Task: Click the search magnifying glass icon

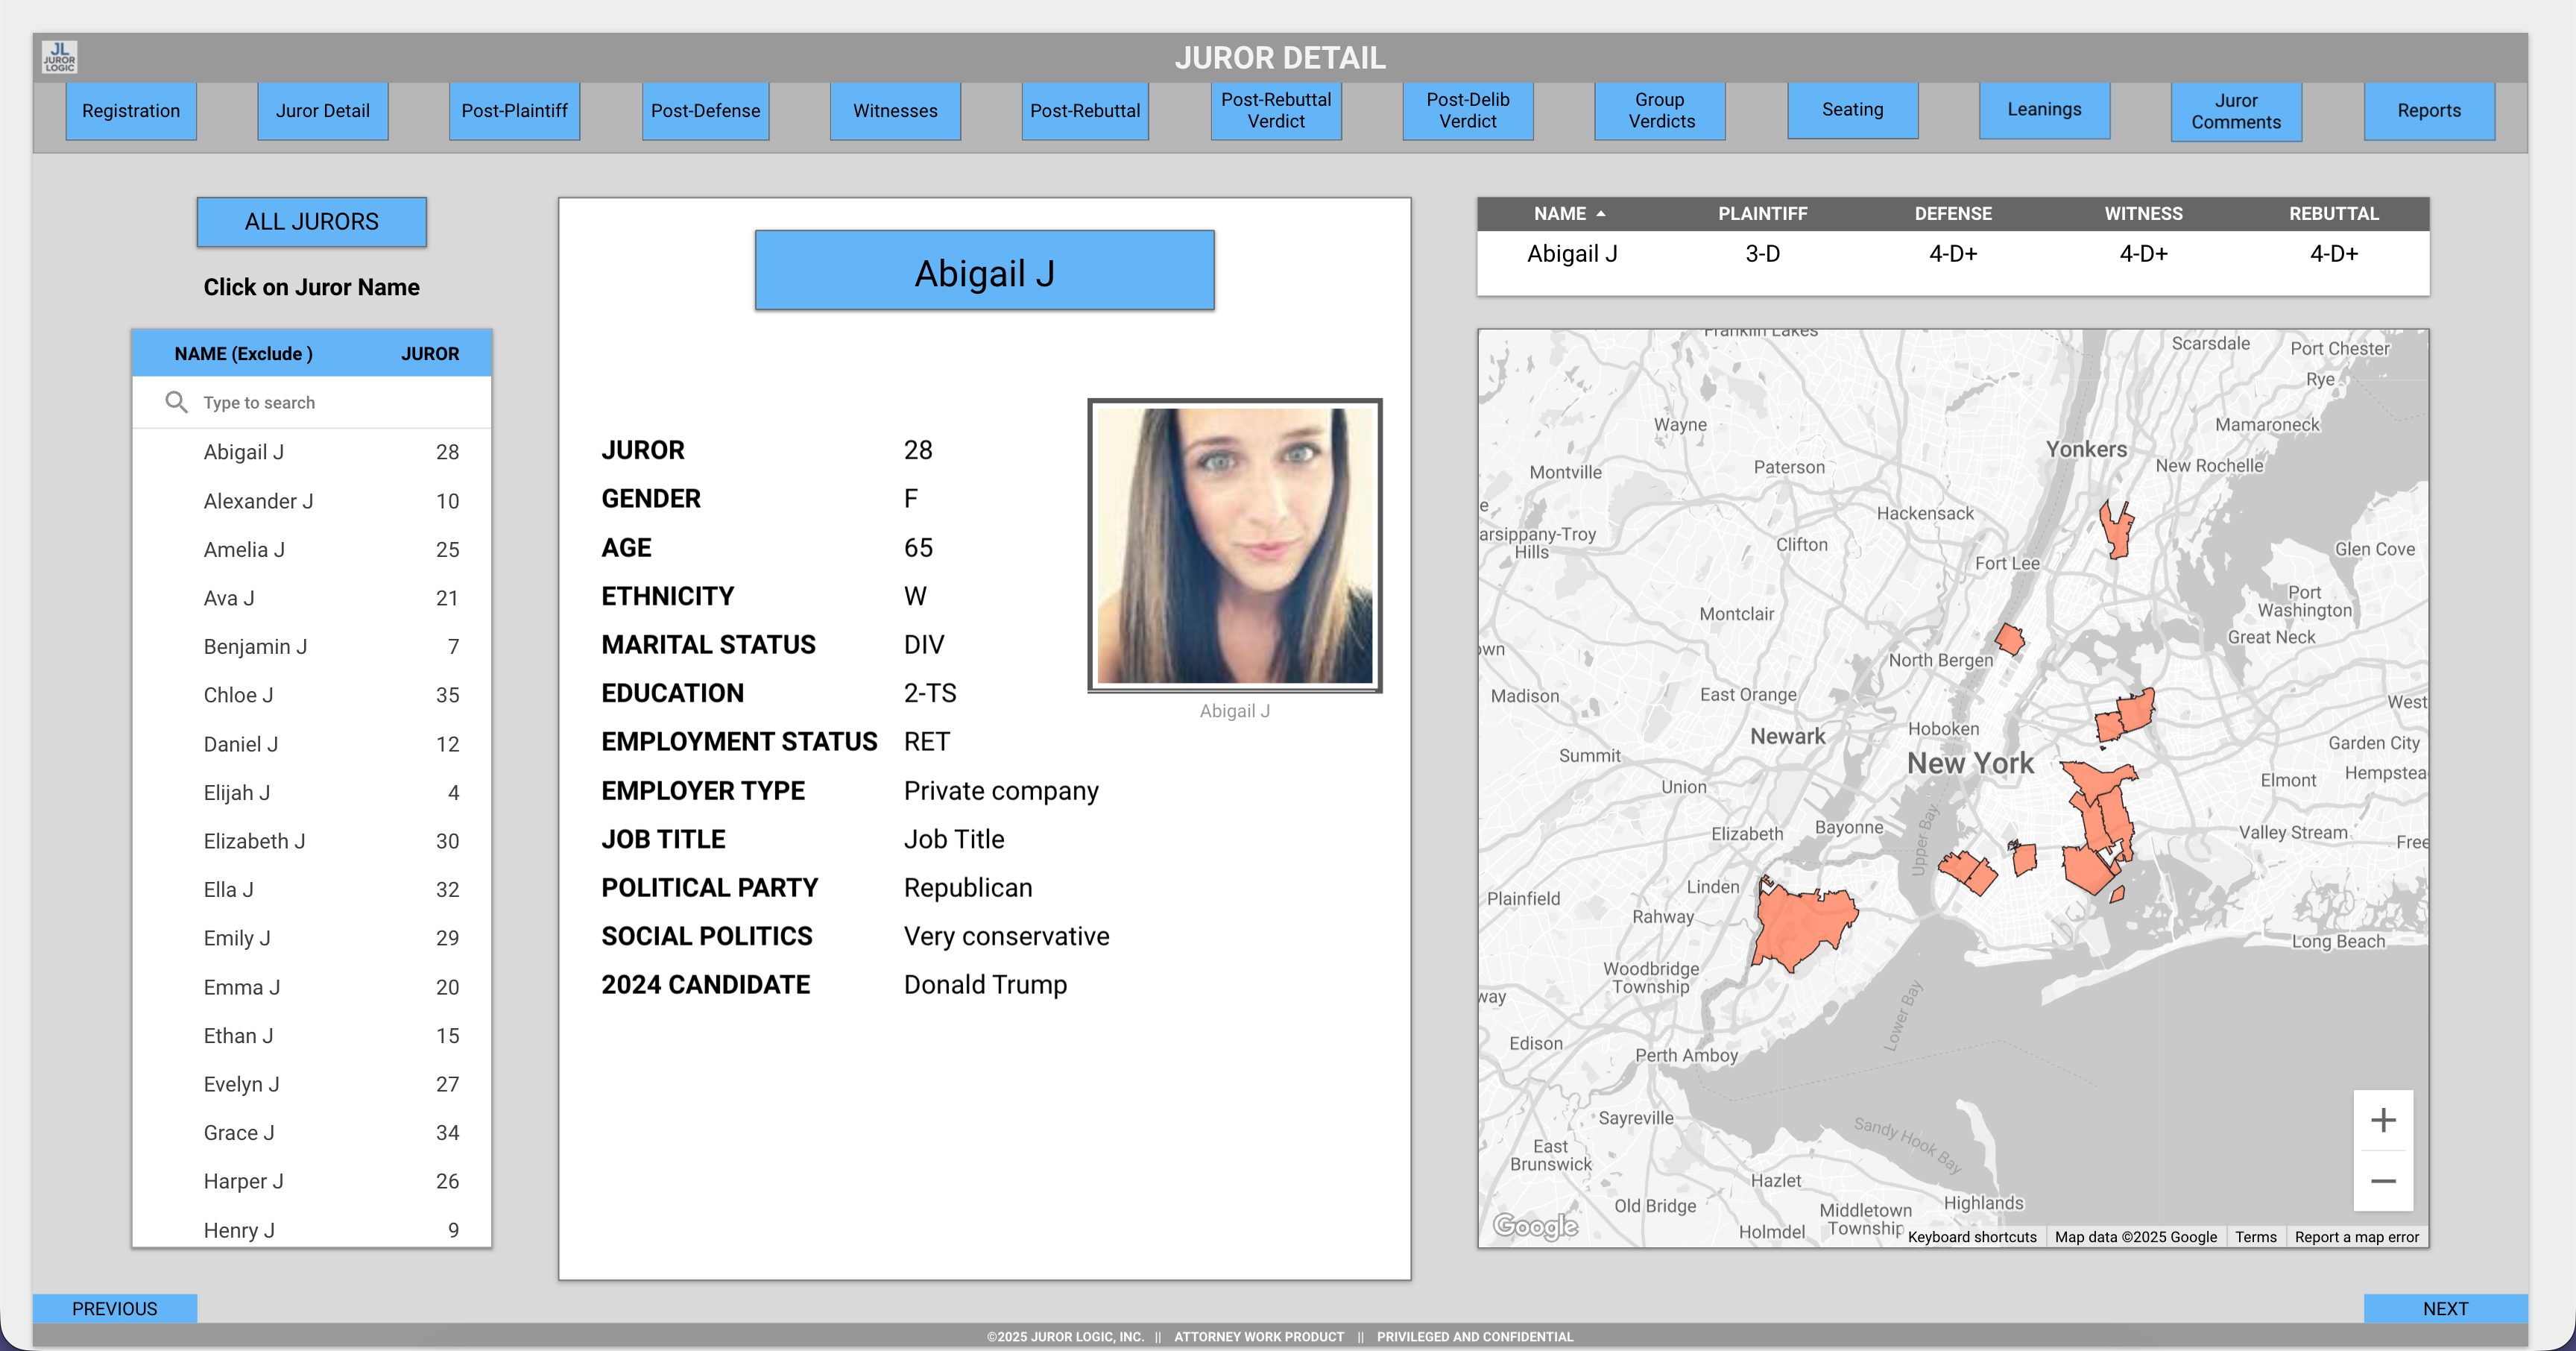Action: coord(176,402)
